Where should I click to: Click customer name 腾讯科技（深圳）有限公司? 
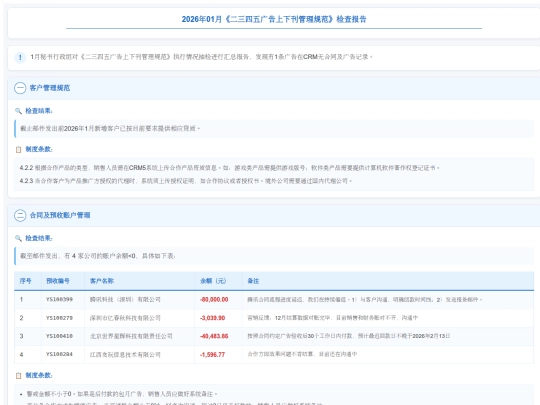click(125, 300)
